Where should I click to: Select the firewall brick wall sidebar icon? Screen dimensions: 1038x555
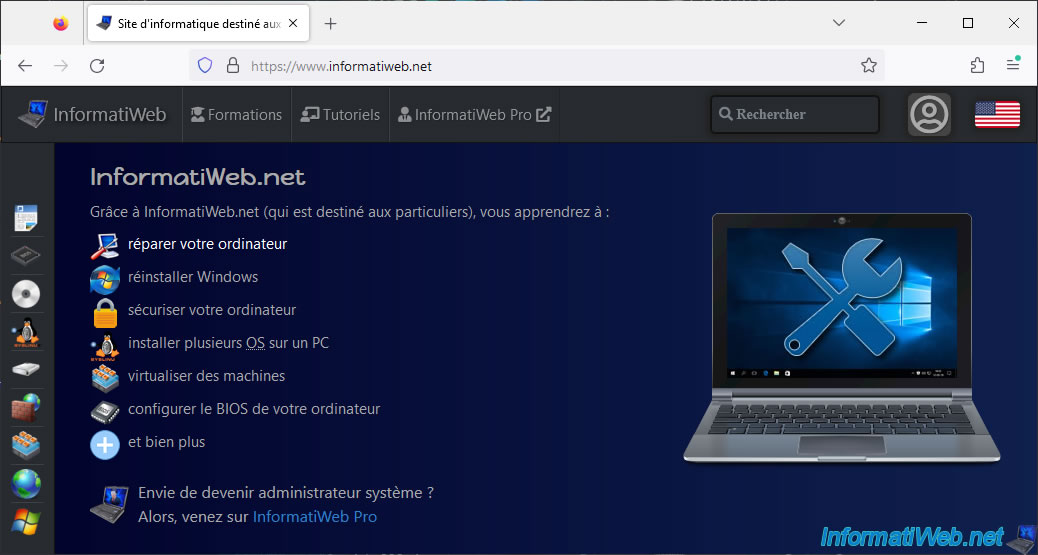tap(26, 408)
